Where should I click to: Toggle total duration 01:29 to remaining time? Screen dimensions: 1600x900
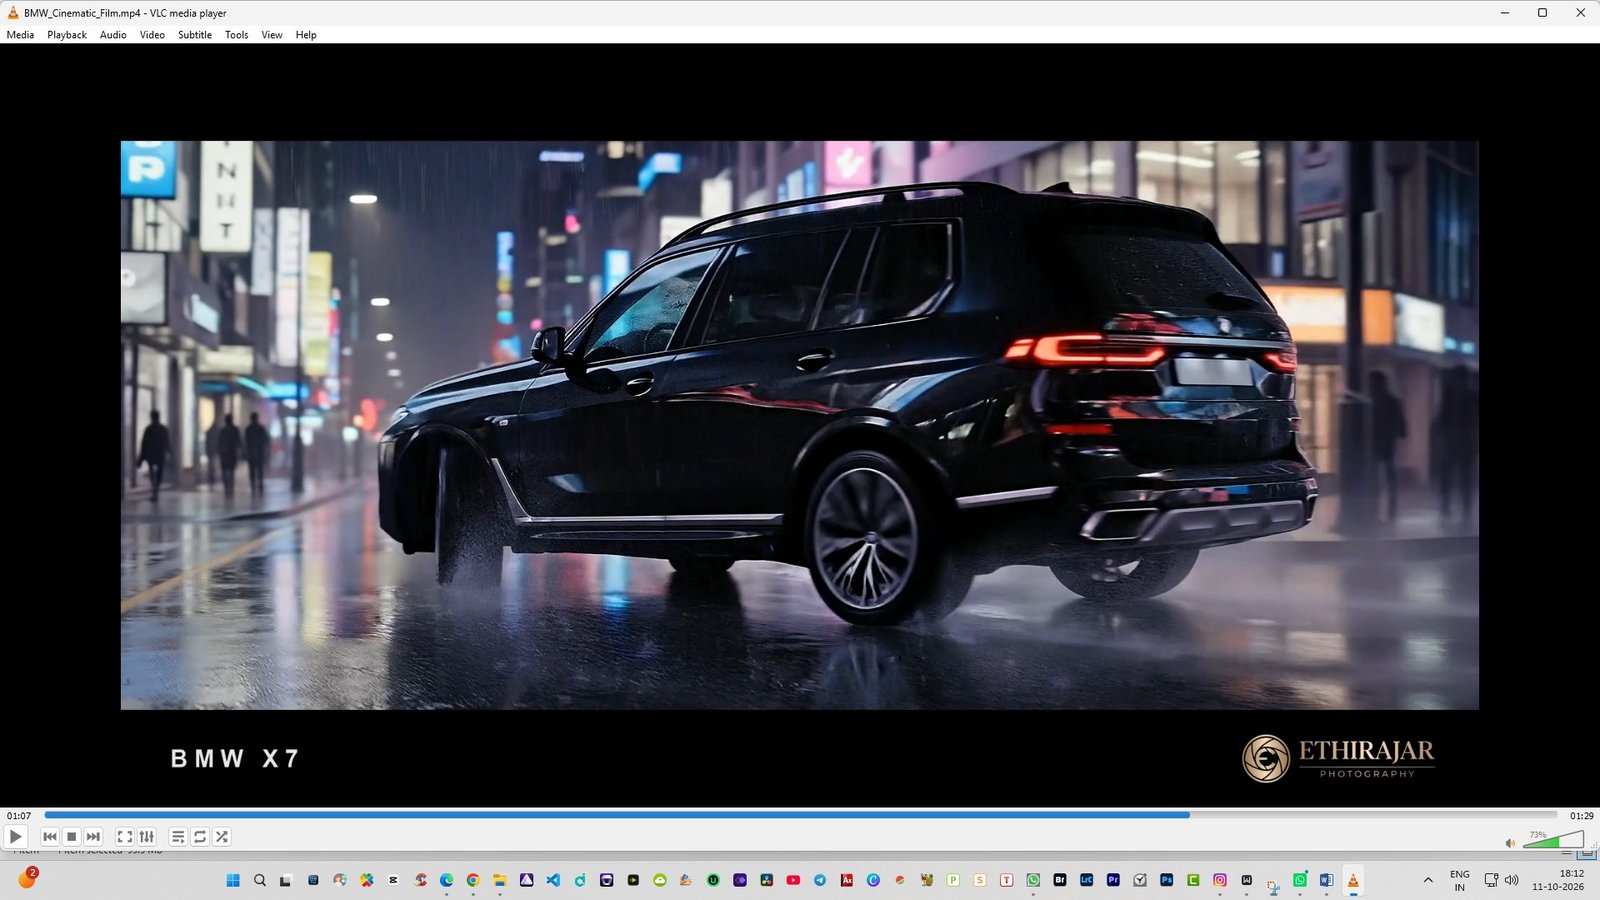[x=1581, y=816]
